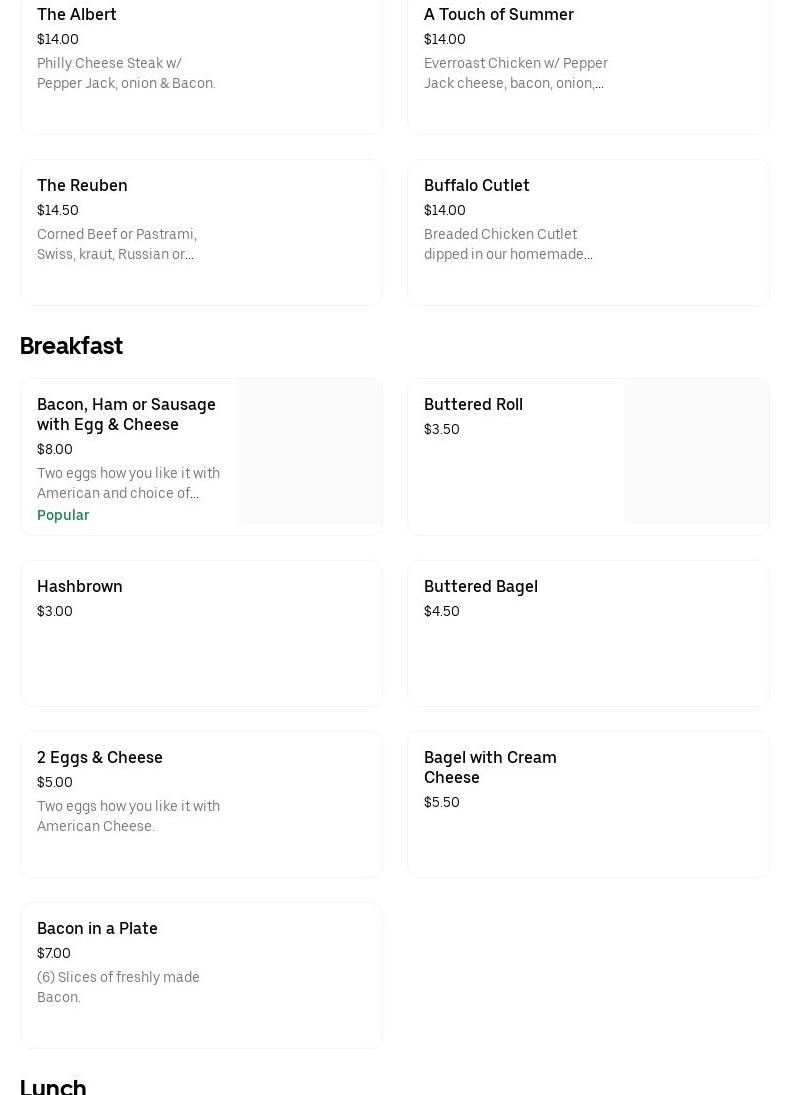Open Bacon, Ham or Sausage with Egg & Cheese
Image resolution: width=804 pixels, height=1095 pixels.
pyautogui.click(x=126, y=414)
